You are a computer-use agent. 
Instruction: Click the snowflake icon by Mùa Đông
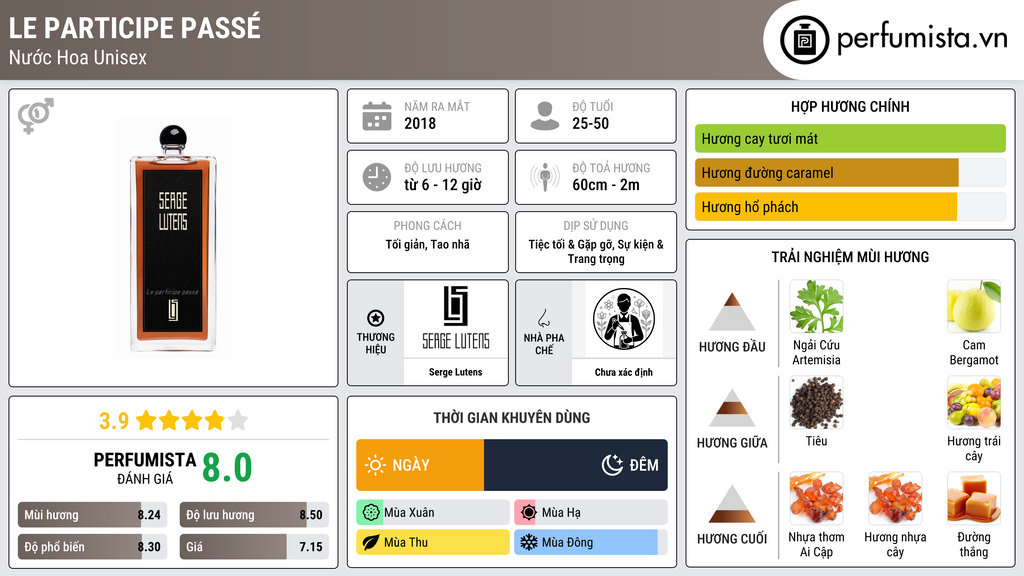[528, 542]
